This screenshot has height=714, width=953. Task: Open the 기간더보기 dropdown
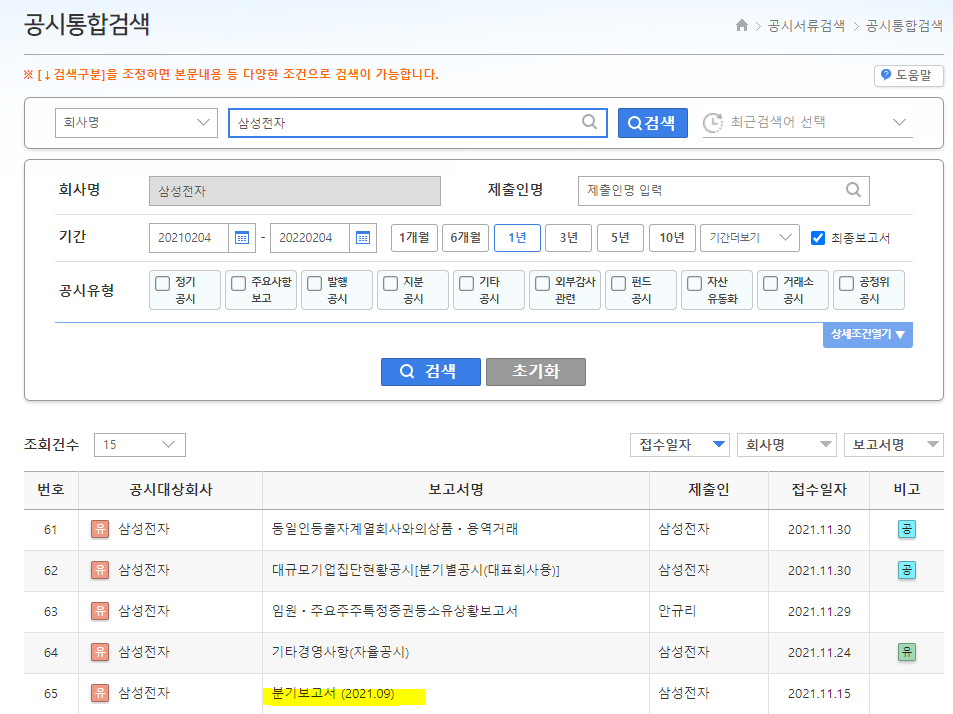pos(749,238)
